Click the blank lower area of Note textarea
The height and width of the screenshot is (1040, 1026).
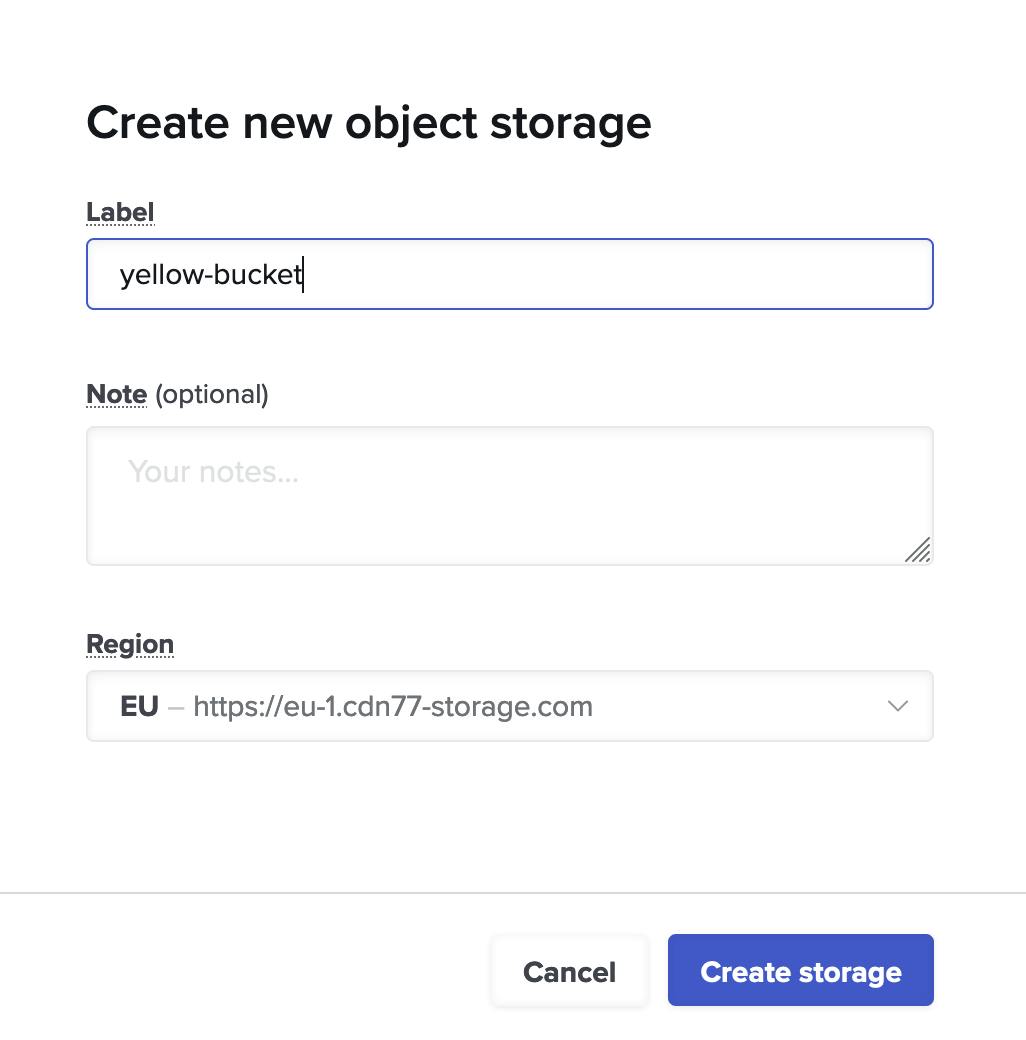point(491,531)
